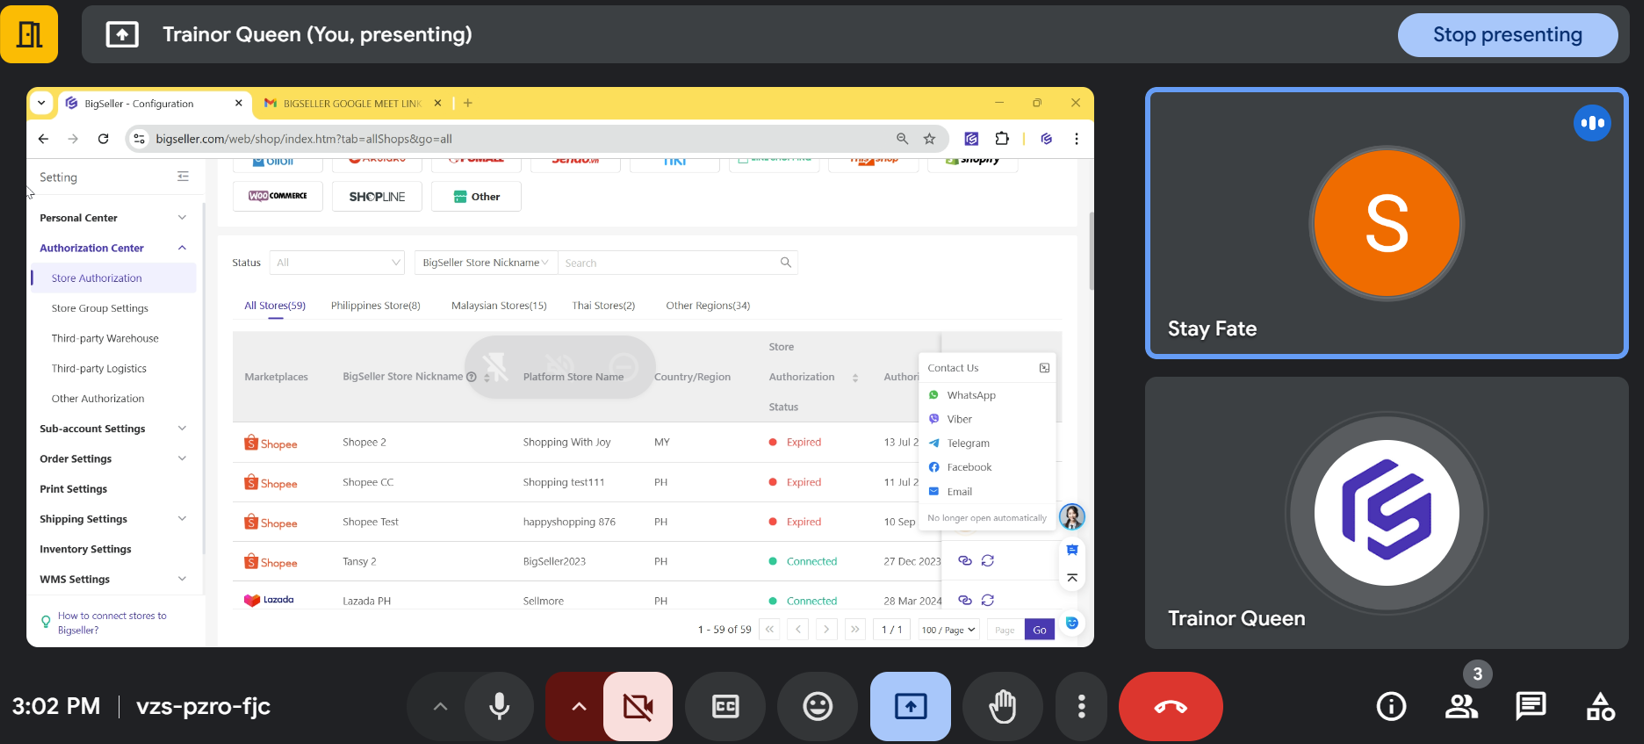Image resolution: width=1644 pixels, height=744 pixels.
Task: Mute the microphone in the call bar
Action: pos(499,706)
